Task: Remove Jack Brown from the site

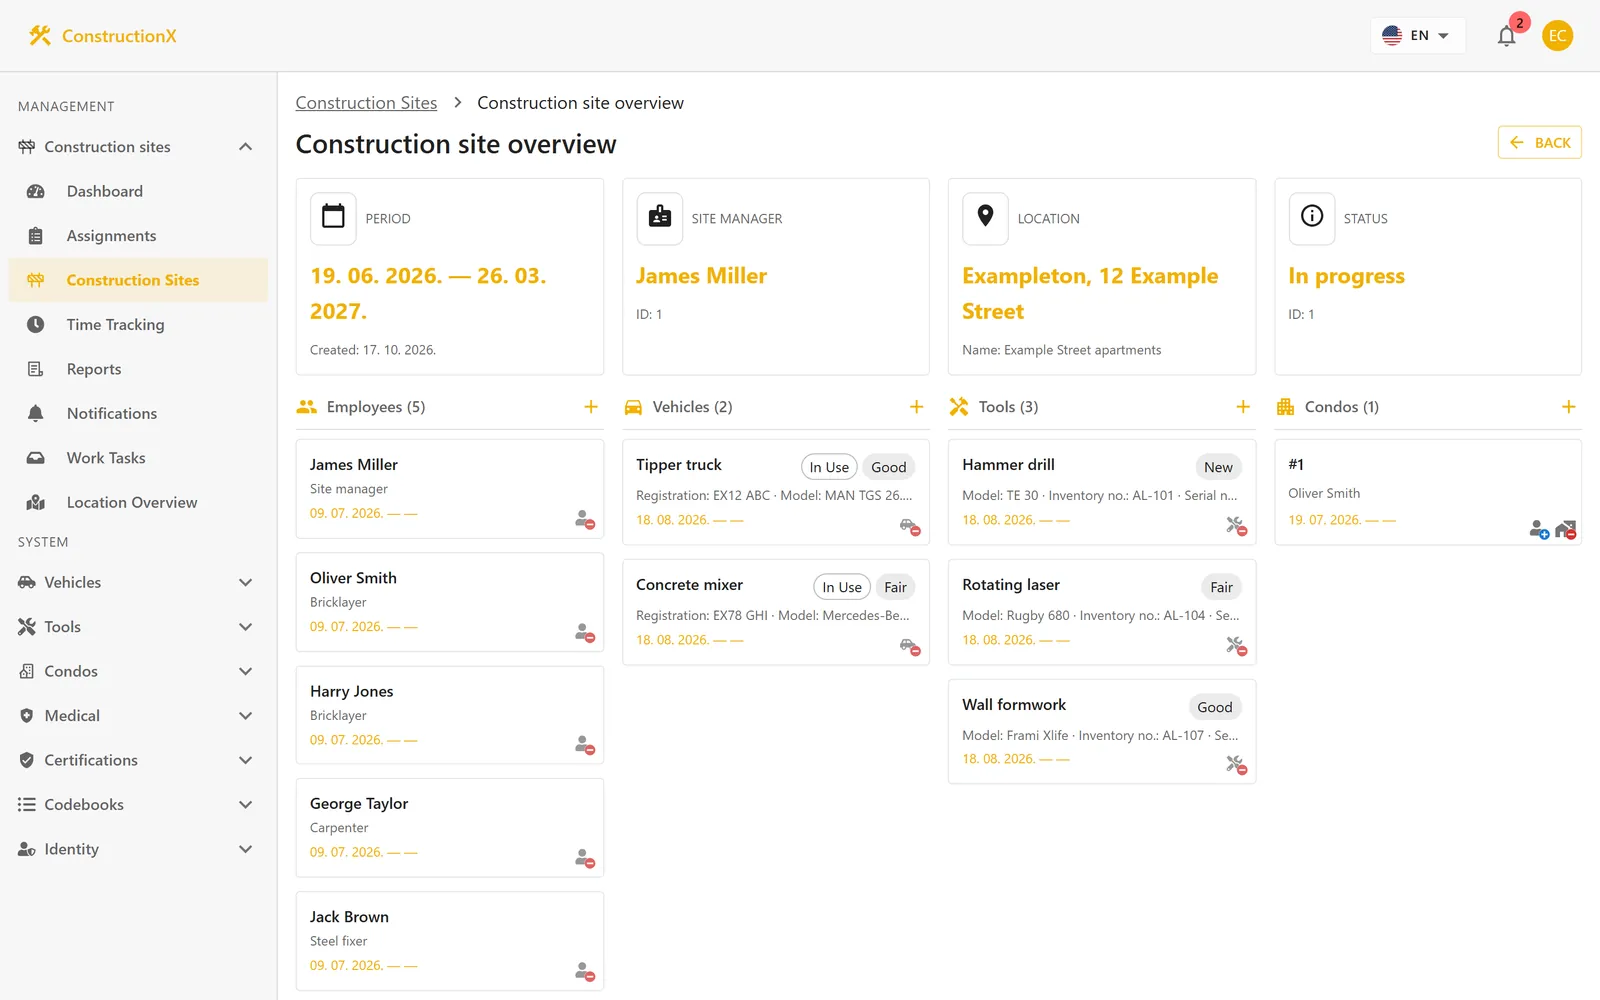Action: point(585,971)
